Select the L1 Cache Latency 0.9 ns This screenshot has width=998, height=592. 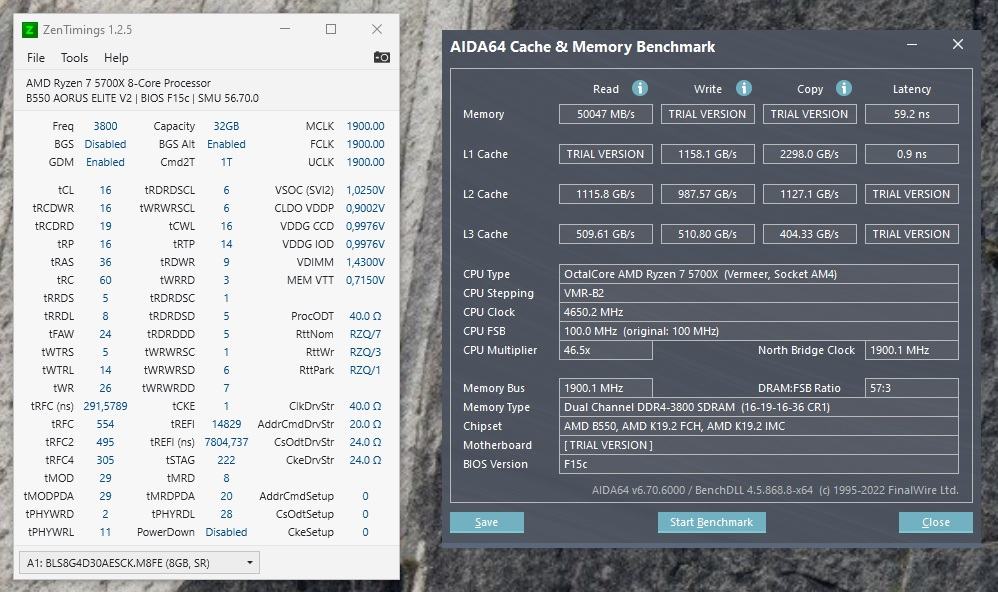tap(911, 154)
